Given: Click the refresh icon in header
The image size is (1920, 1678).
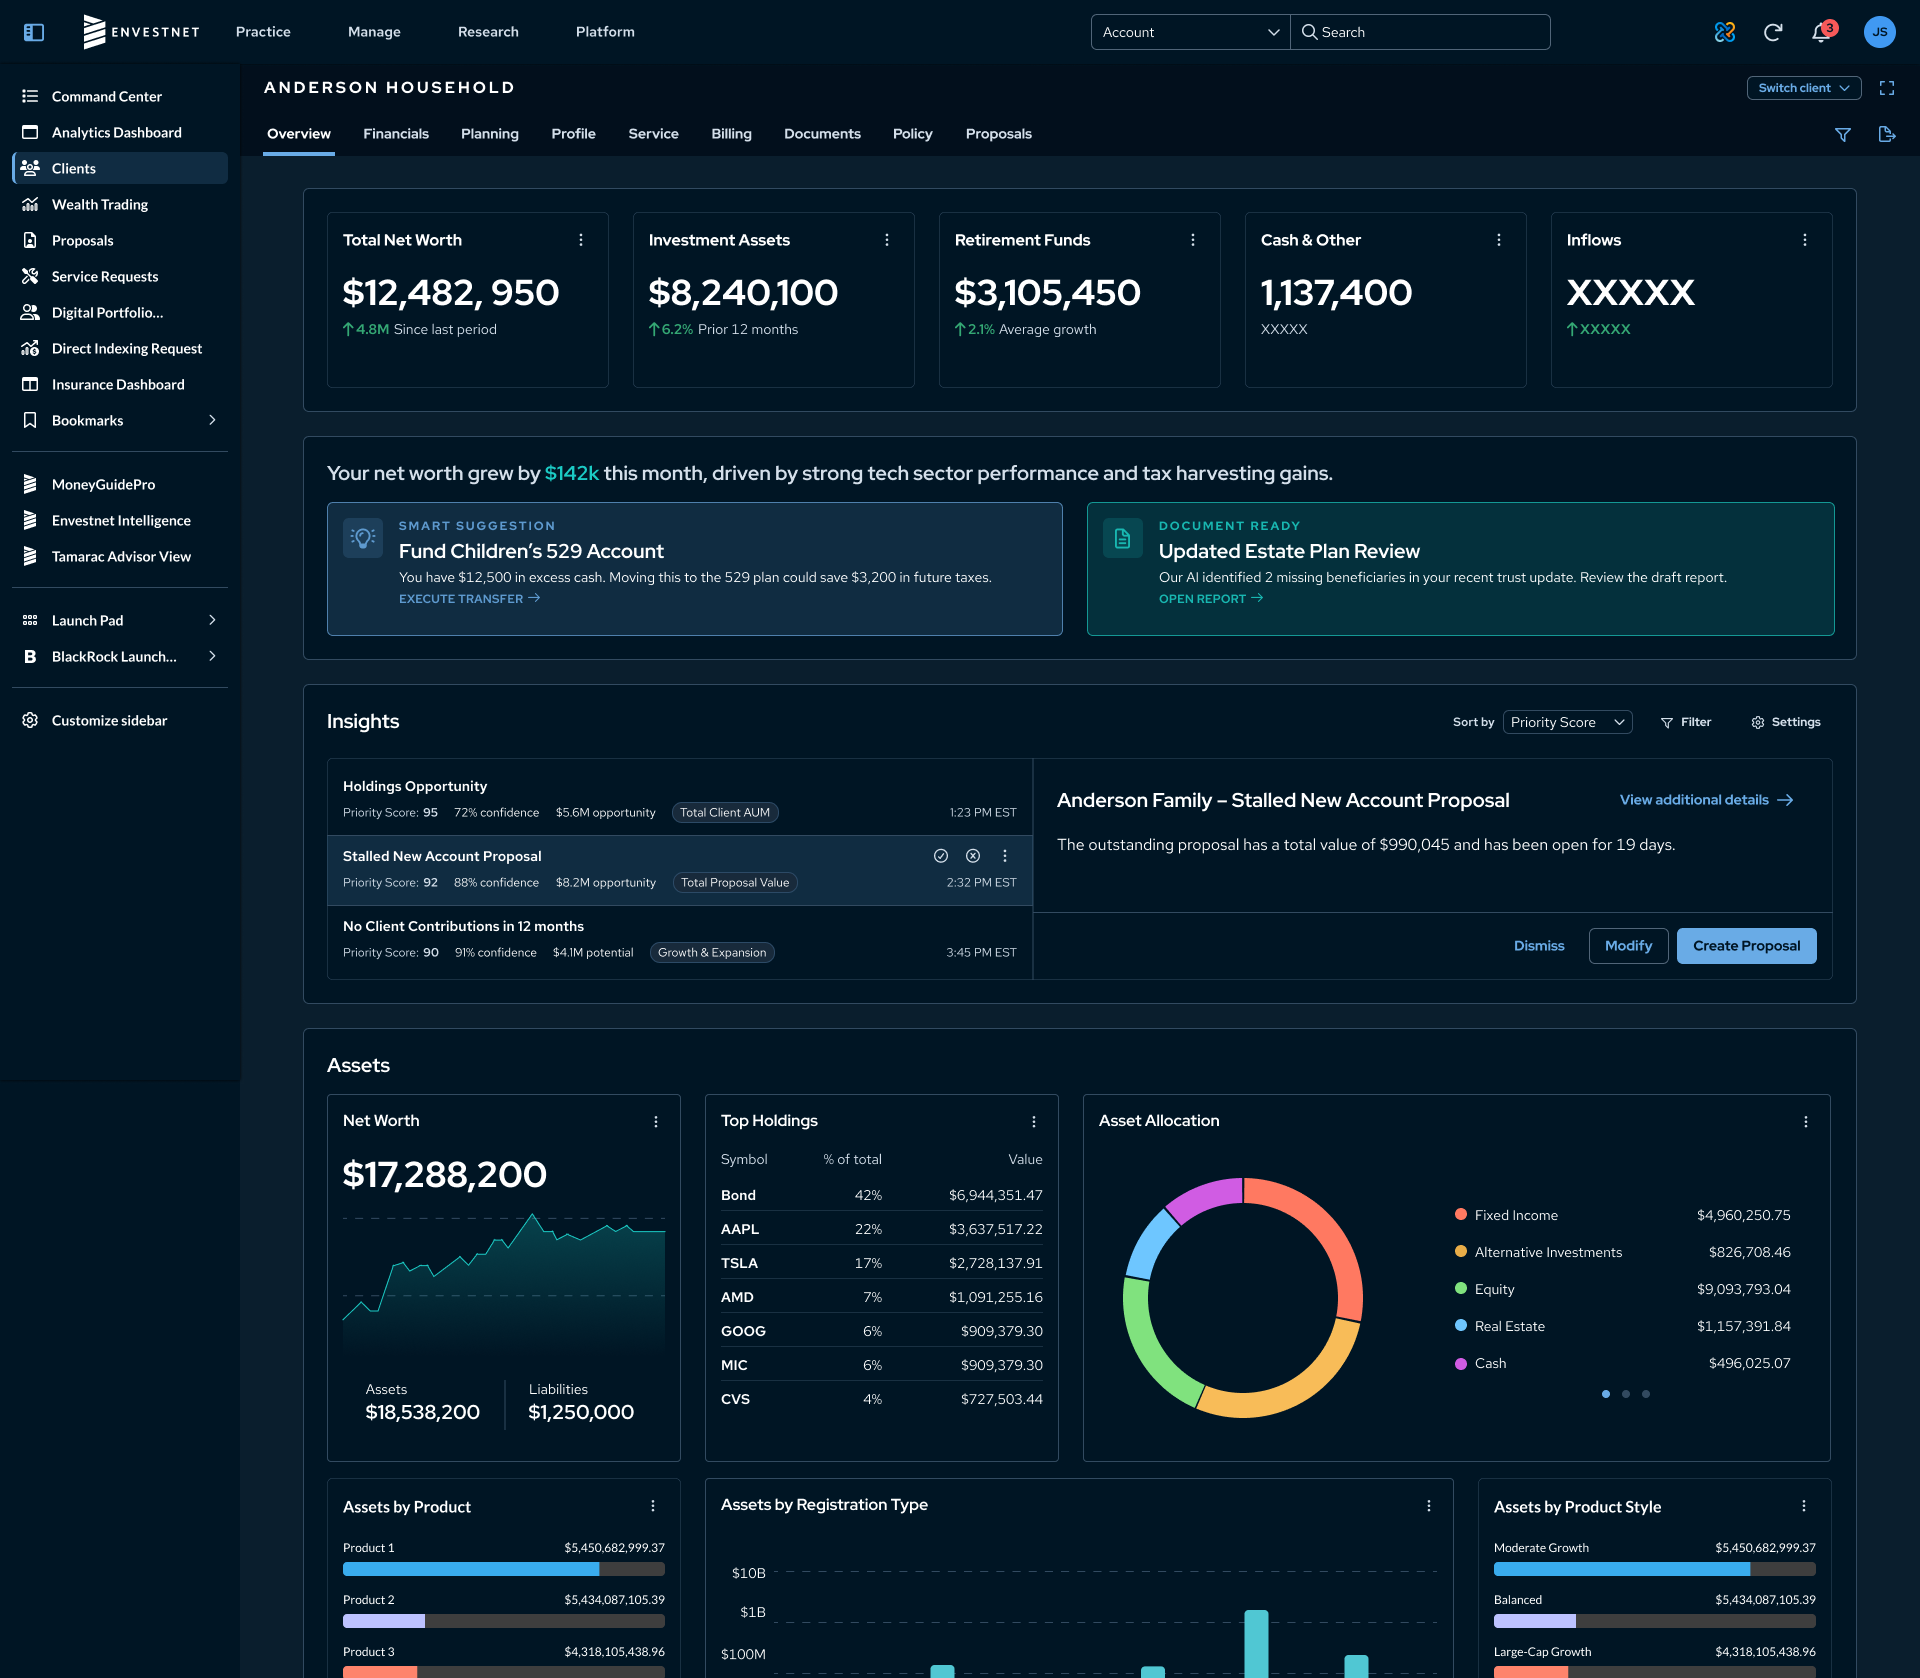Looking at the screenshot, I should coord(1773,32).
